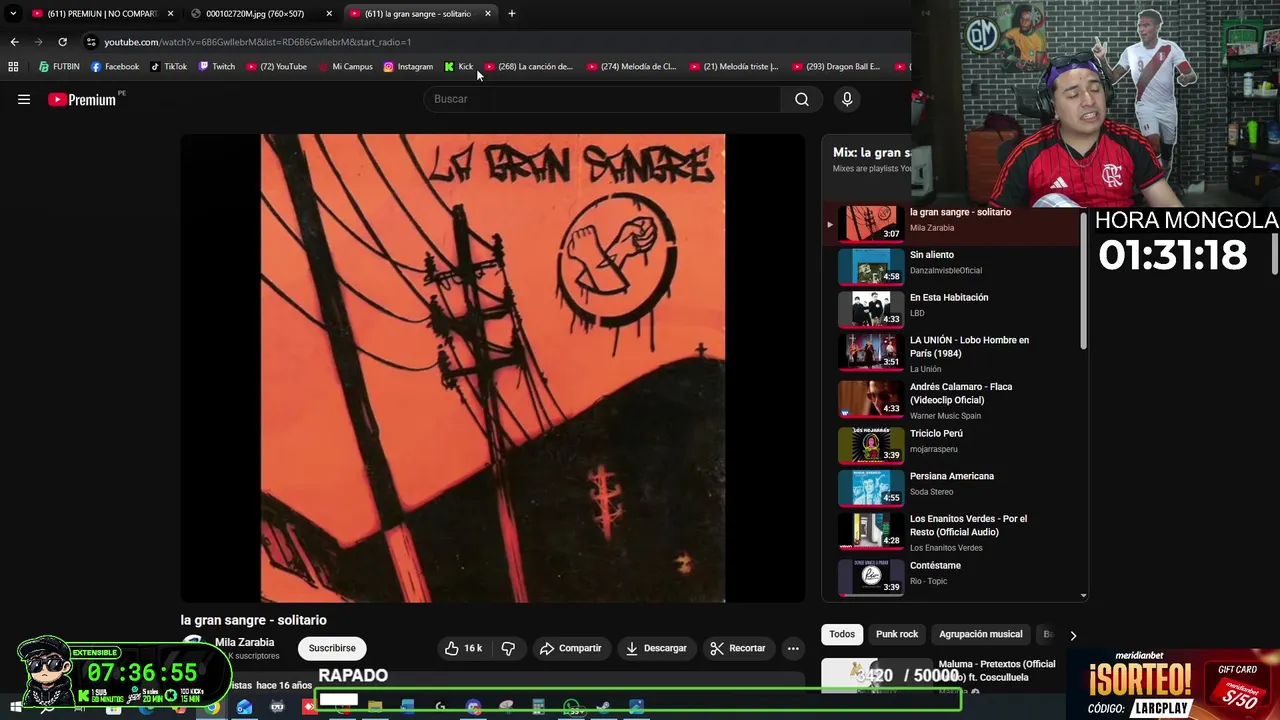Like the video (16 k thumbs up)
Screen dimensions: 1280x720
click(463, 648)
